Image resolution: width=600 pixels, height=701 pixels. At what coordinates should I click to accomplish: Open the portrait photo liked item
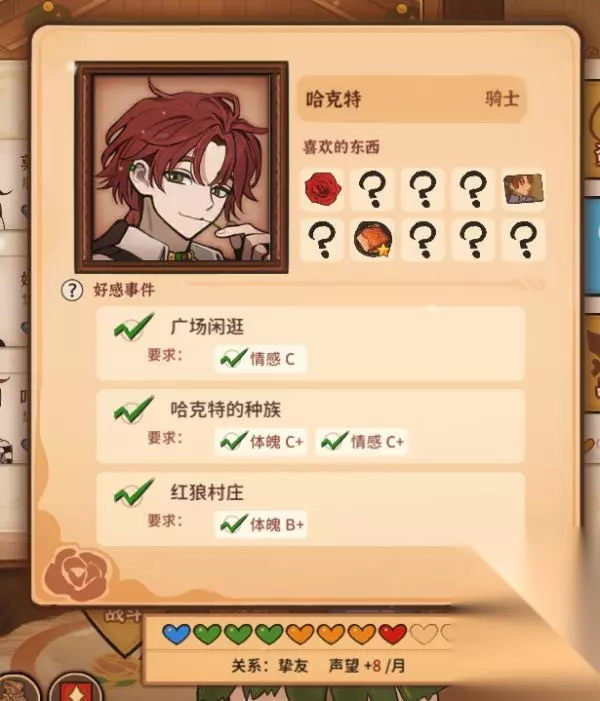[x=524, y=189]
